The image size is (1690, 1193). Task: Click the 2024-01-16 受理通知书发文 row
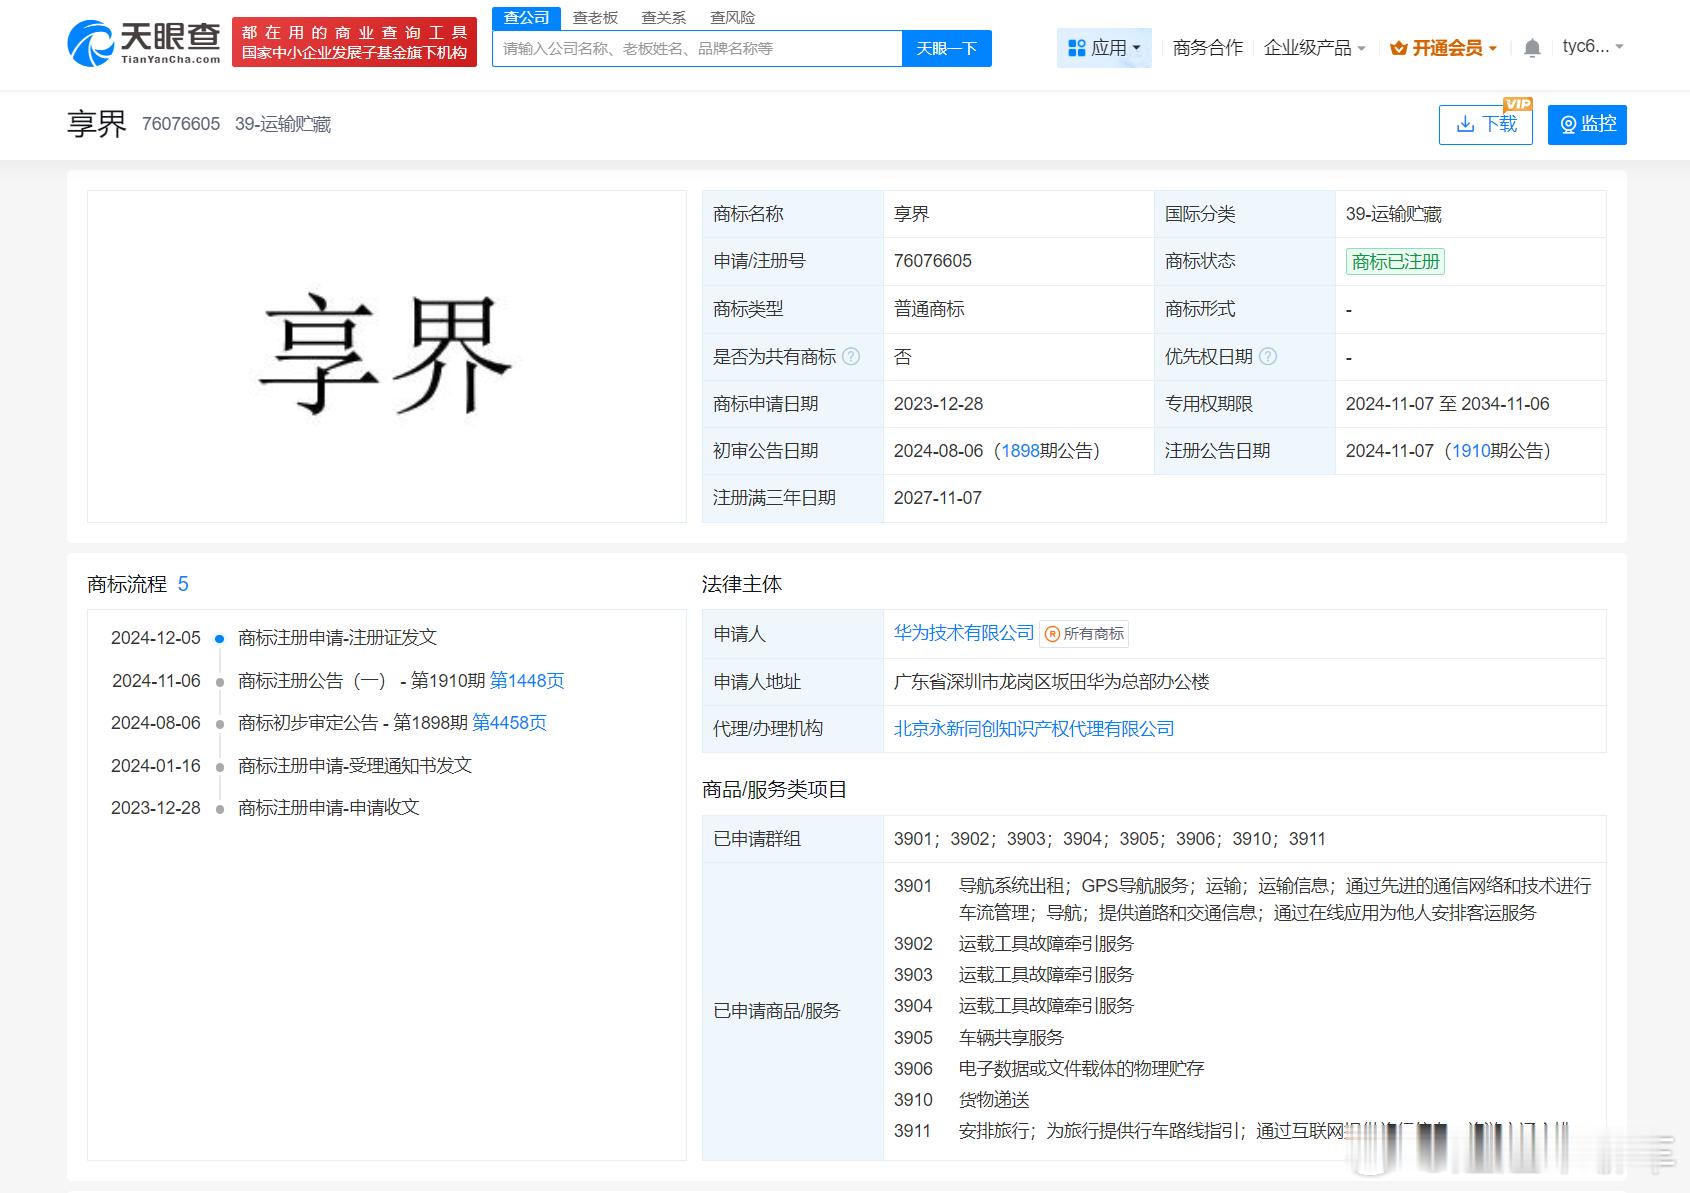point(291,766)
